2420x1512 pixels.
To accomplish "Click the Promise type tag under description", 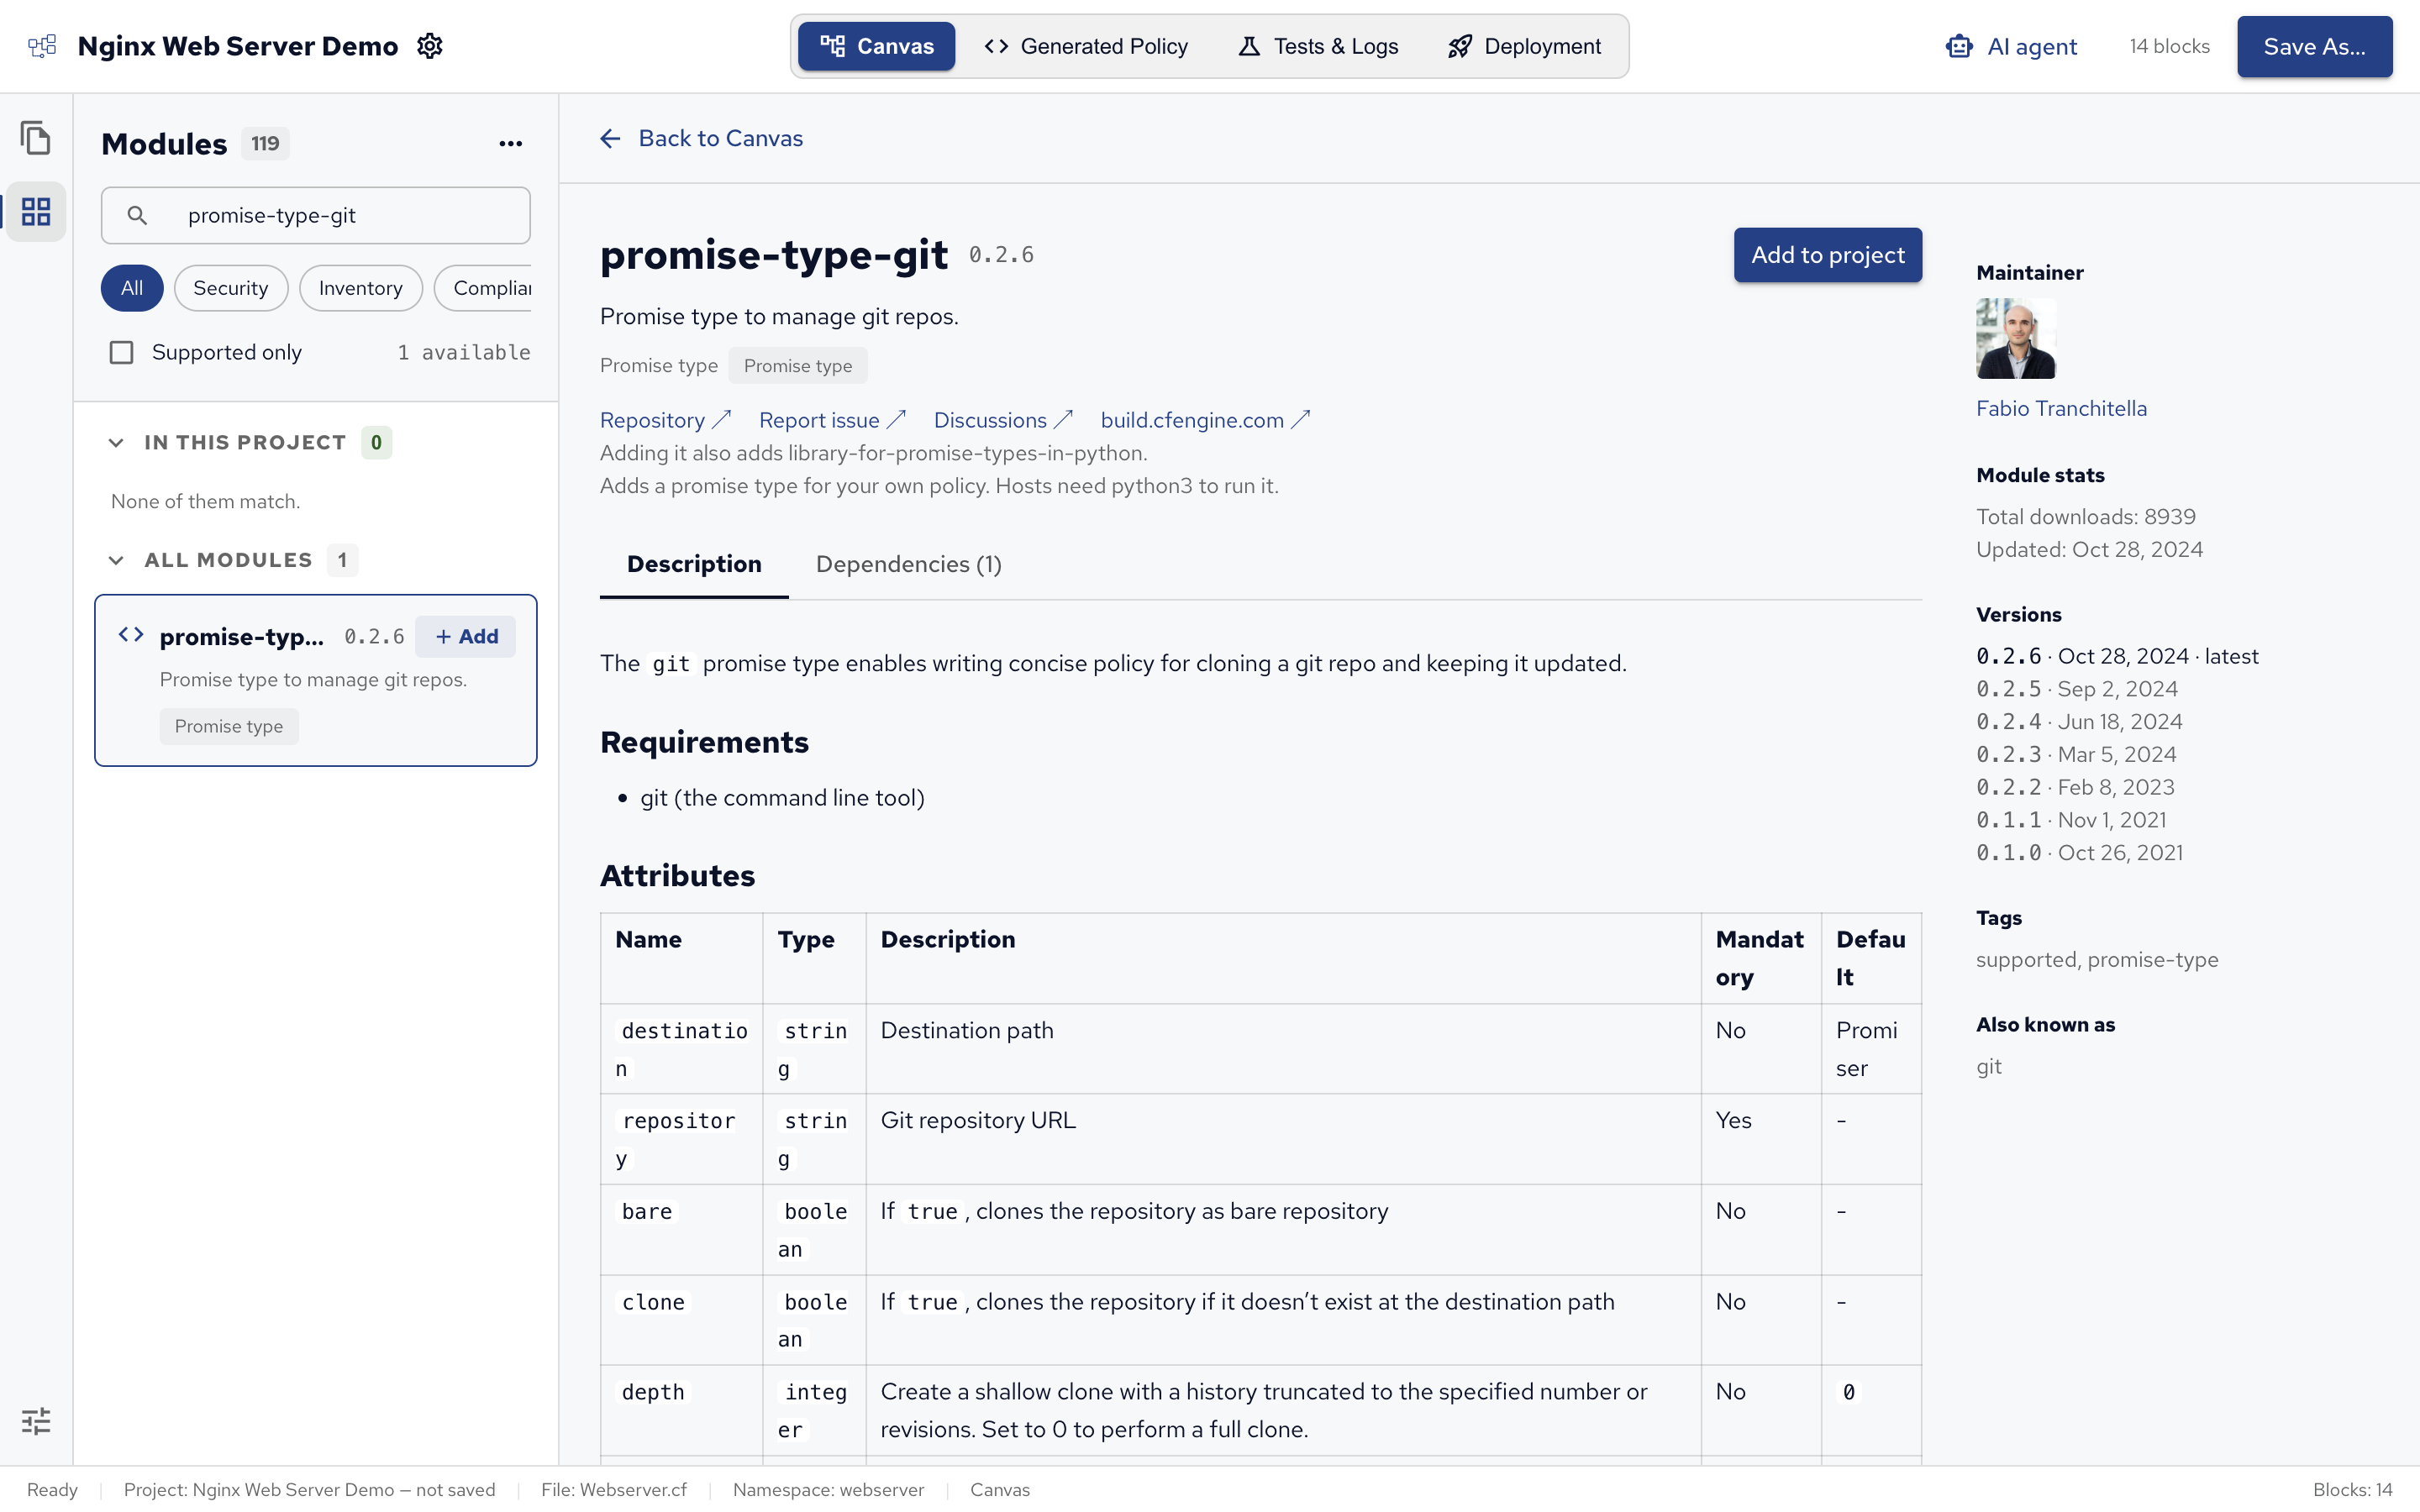I will (x=798, y=366).
